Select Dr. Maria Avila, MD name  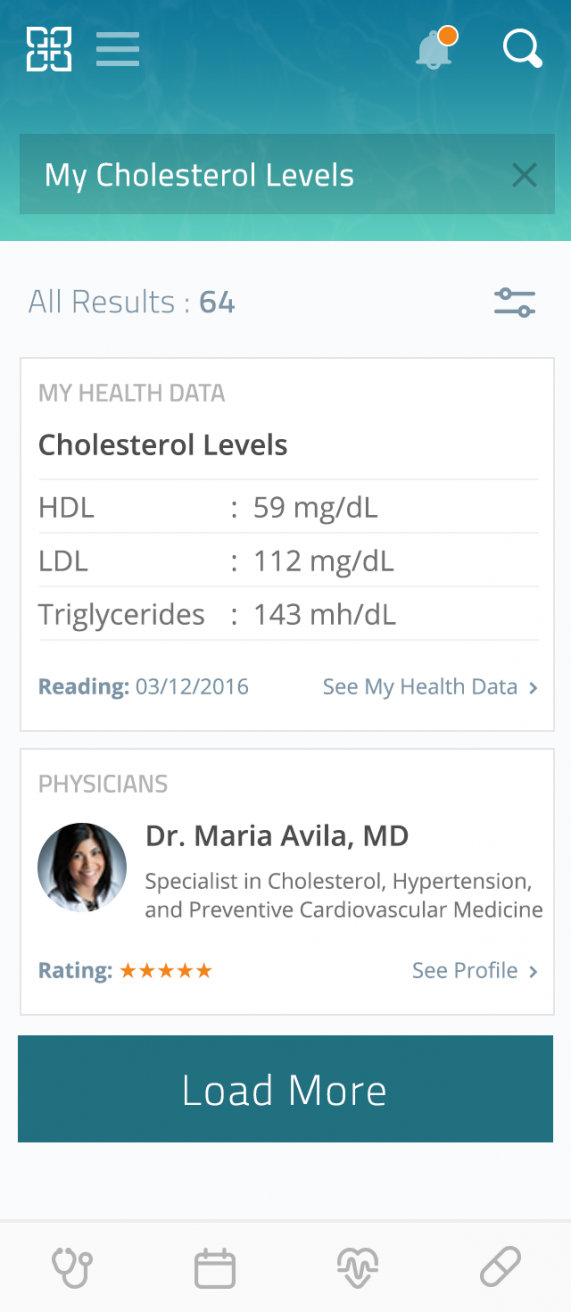point(277,836)
